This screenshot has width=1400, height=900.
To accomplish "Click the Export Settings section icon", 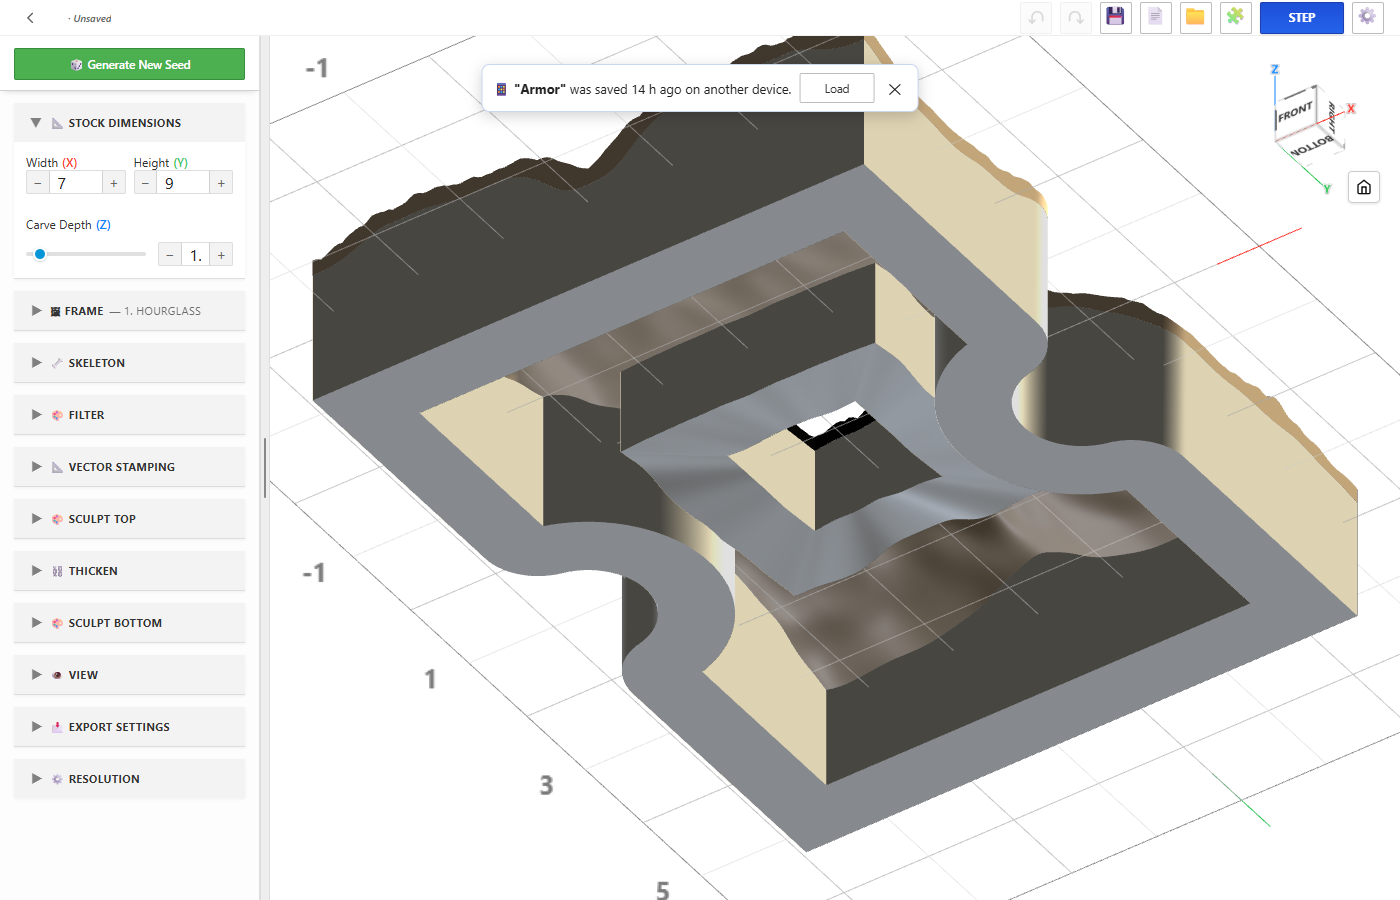I will (57, 727).
